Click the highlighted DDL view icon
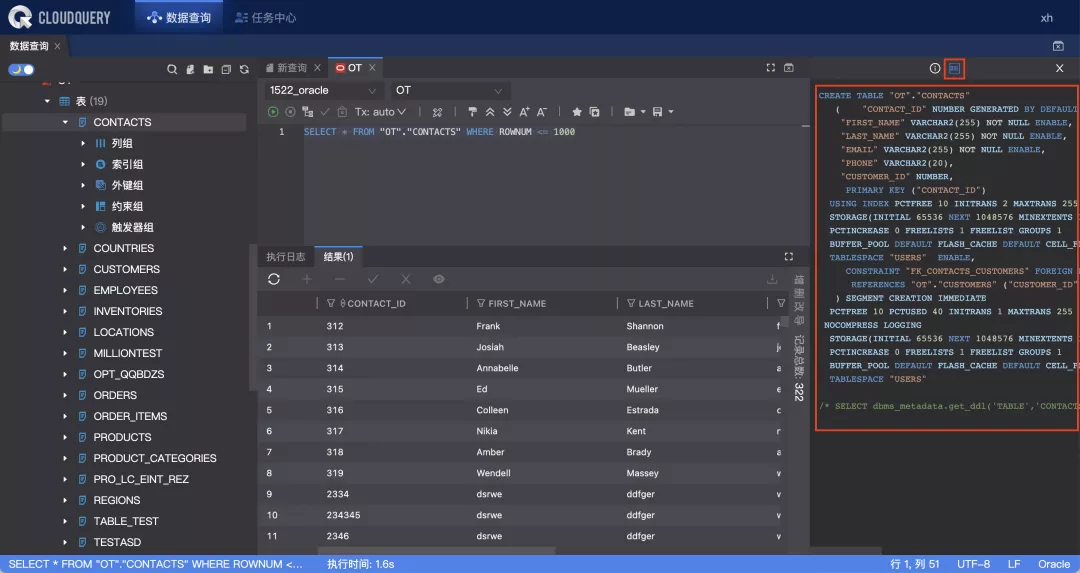The height and width of the screenshot is (573, 1080). 954,69
